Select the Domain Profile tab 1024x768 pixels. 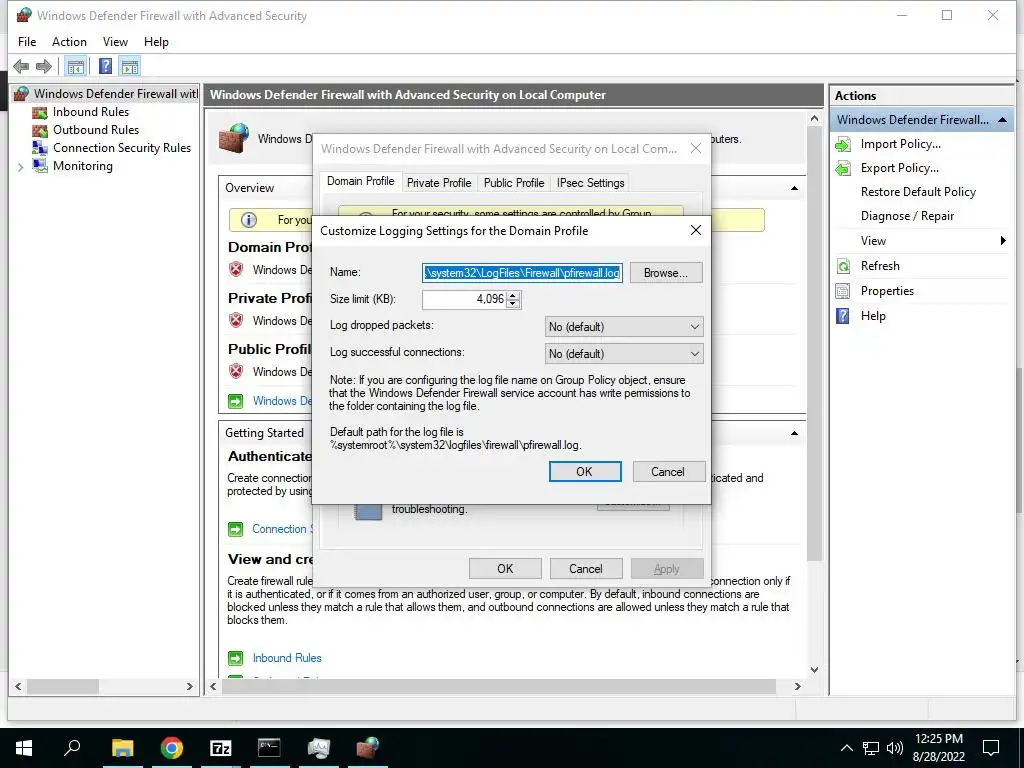pos(360,182)
